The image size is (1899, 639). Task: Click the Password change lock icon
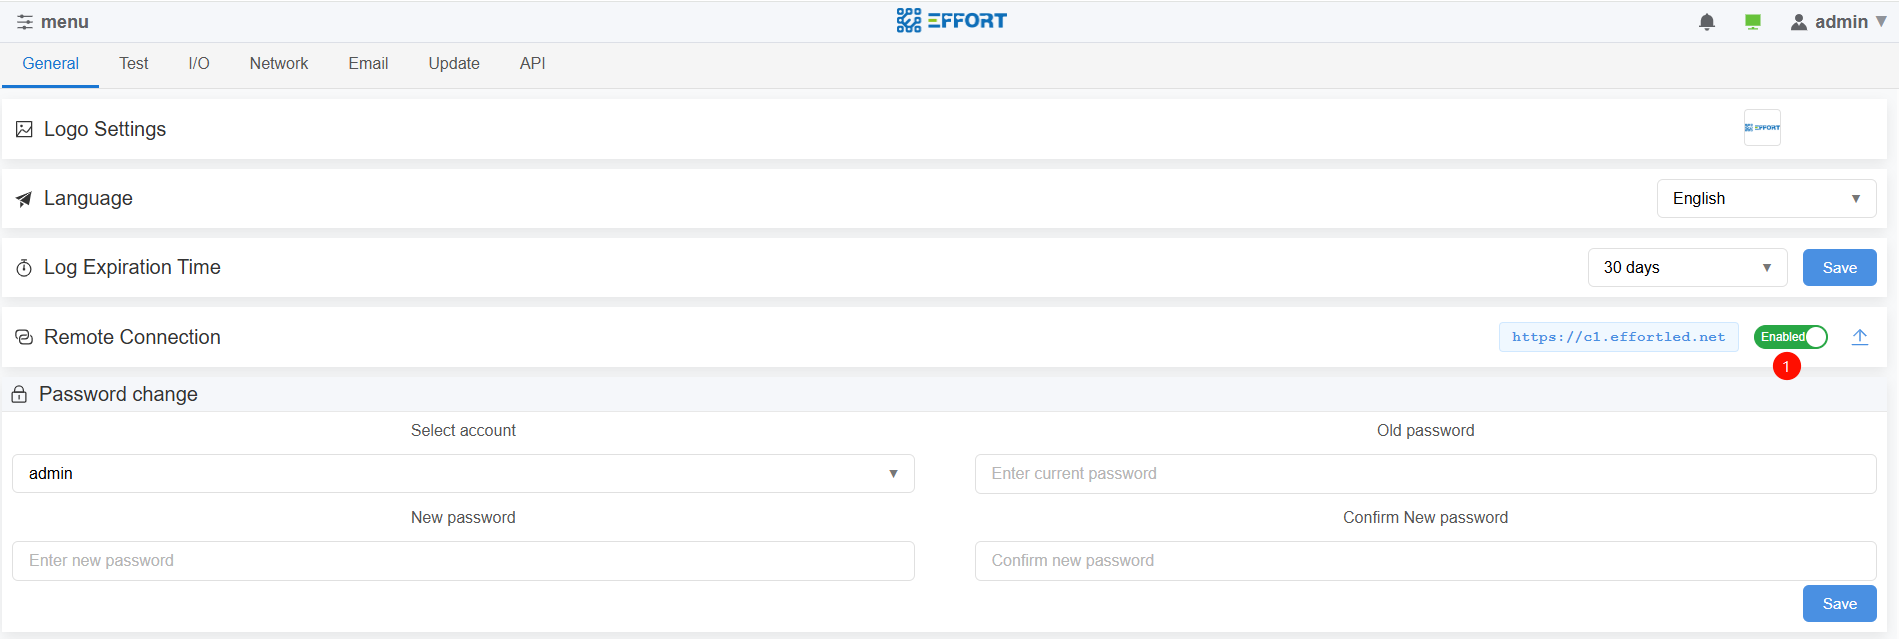(19, 394)
